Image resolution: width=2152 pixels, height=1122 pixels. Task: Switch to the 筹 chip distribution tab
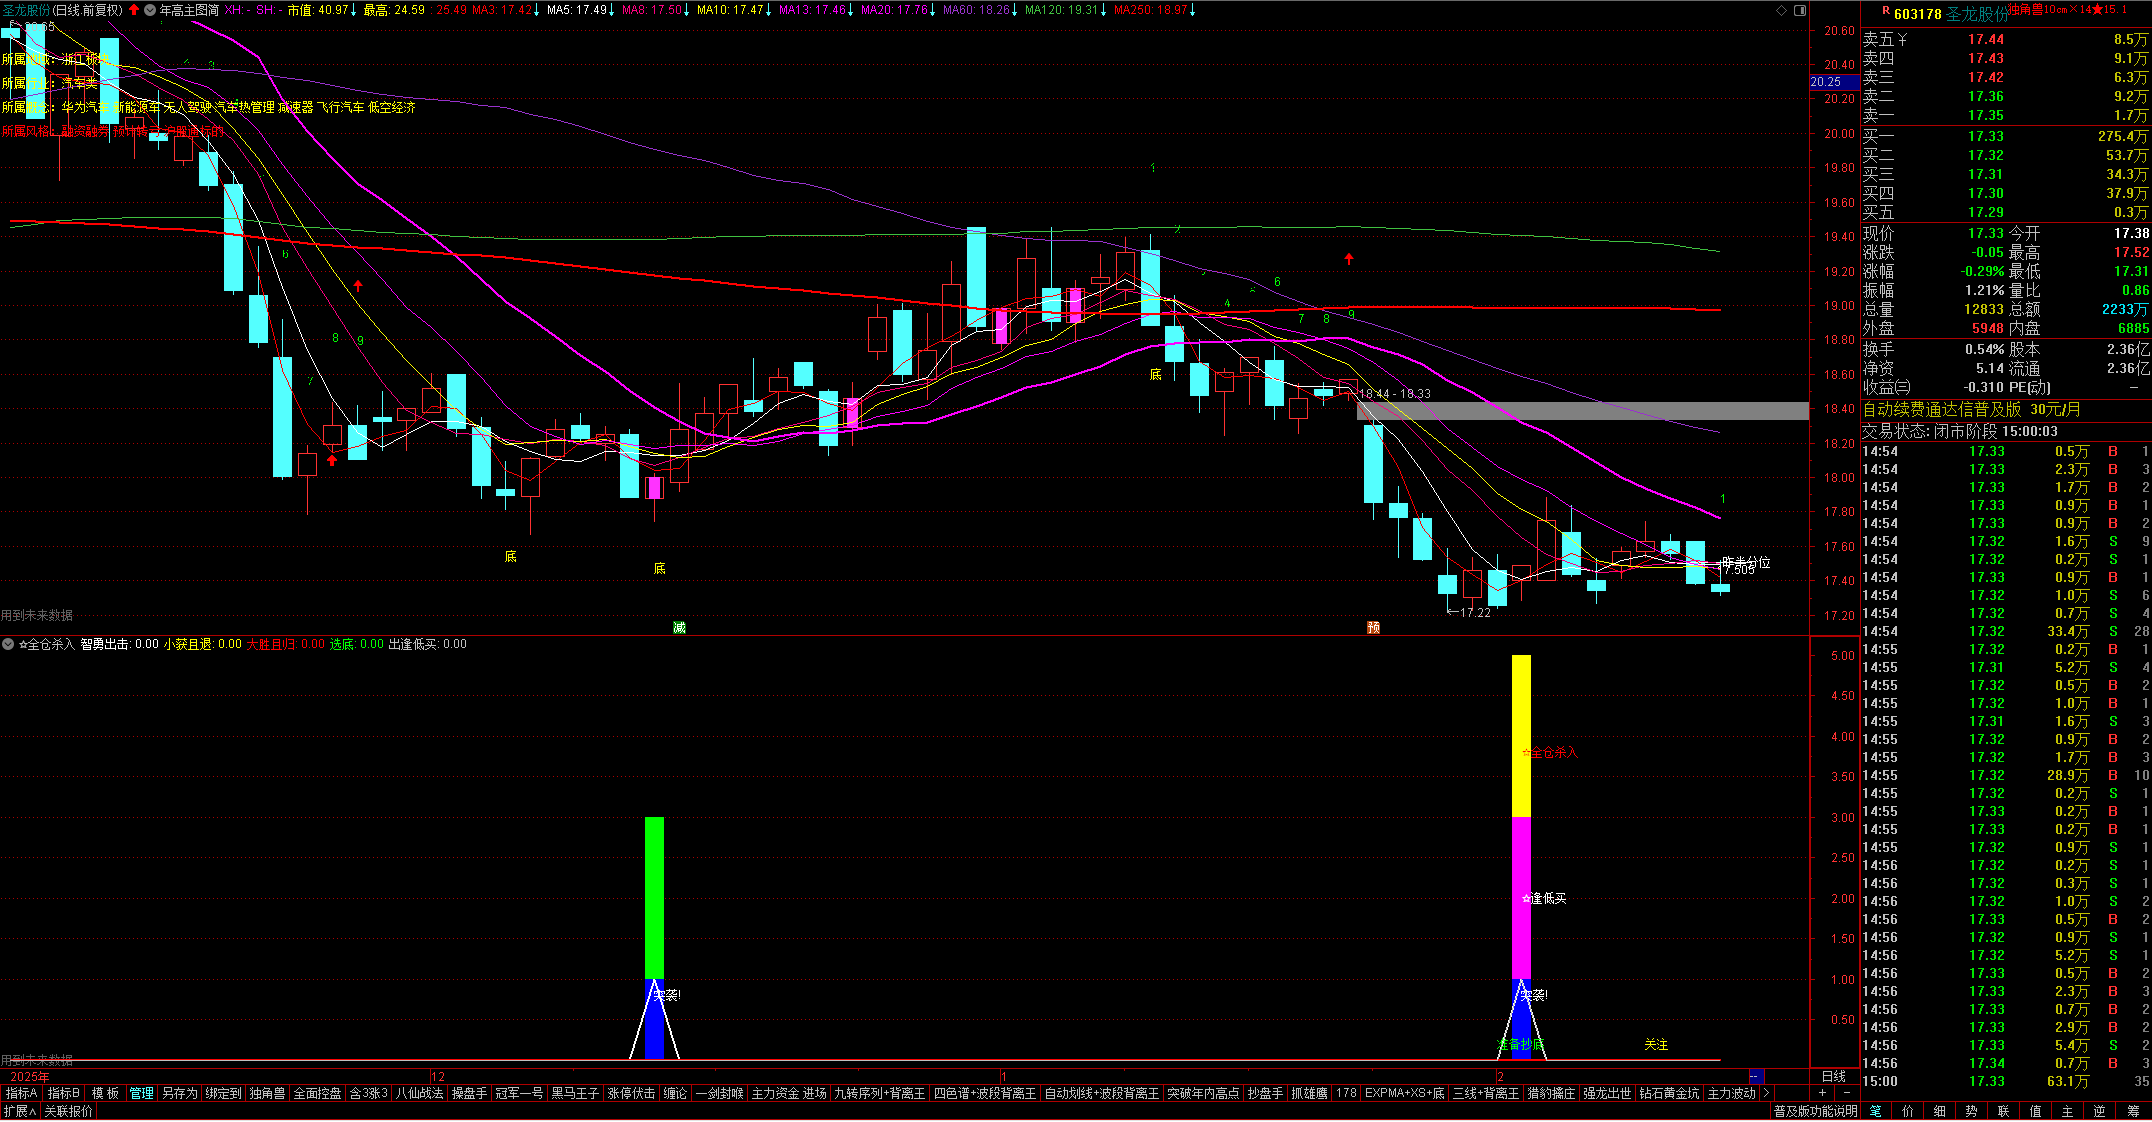[x=2132, y=1111]
